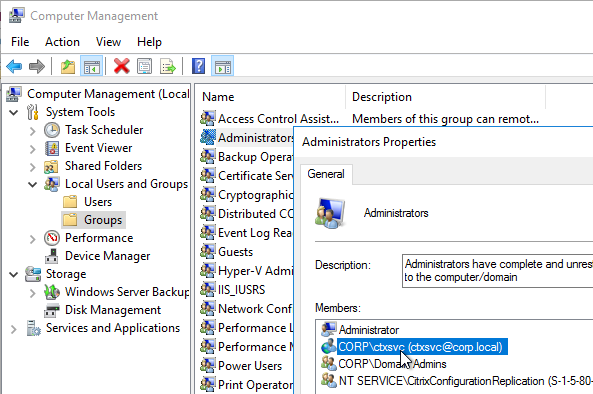Viewport: 593px width, 394px height.
Task: Click the Forward arrow toolbar icon
Action: pos(37,67)
